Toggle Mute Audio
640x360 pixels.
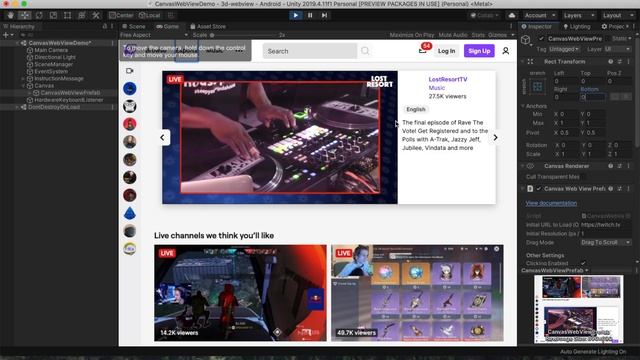[453, 35]
